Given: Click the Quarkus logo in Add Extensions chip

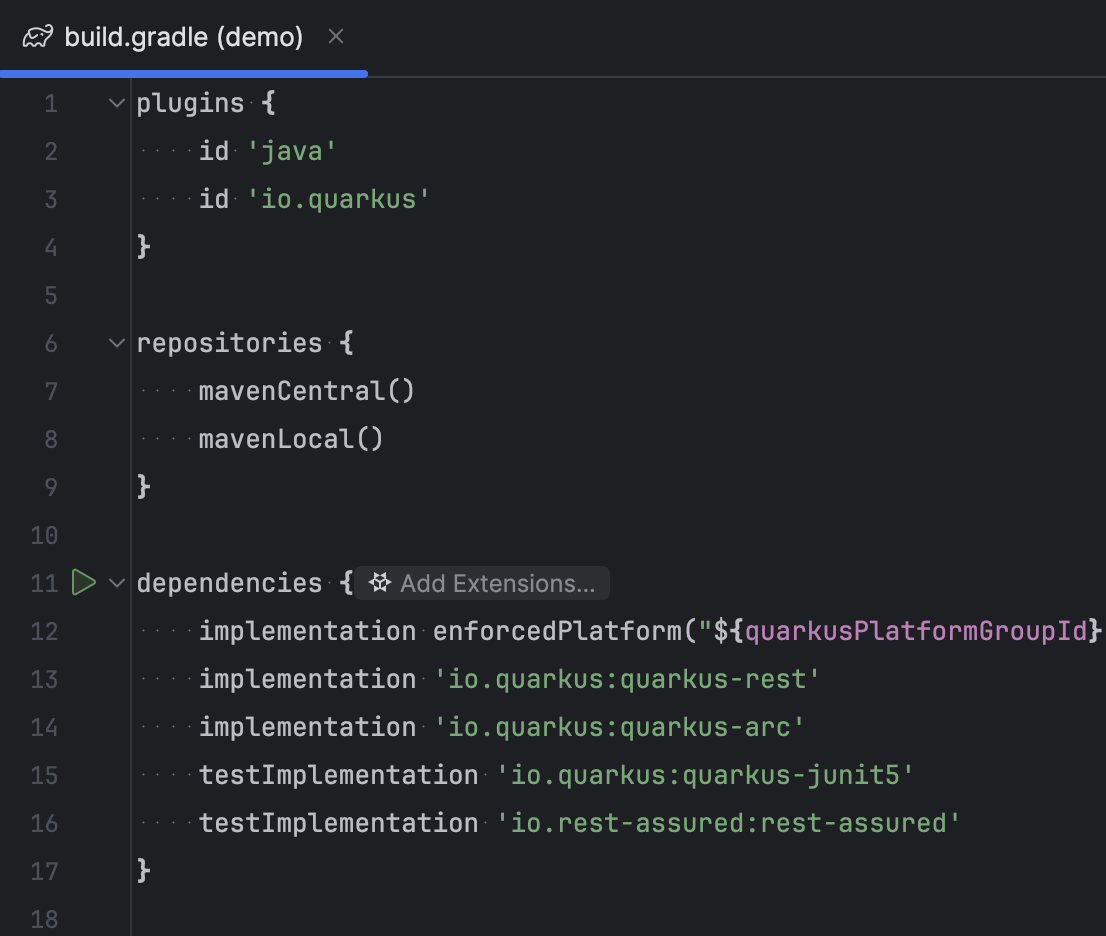Looking at the screenshot, I should point(380,582).
